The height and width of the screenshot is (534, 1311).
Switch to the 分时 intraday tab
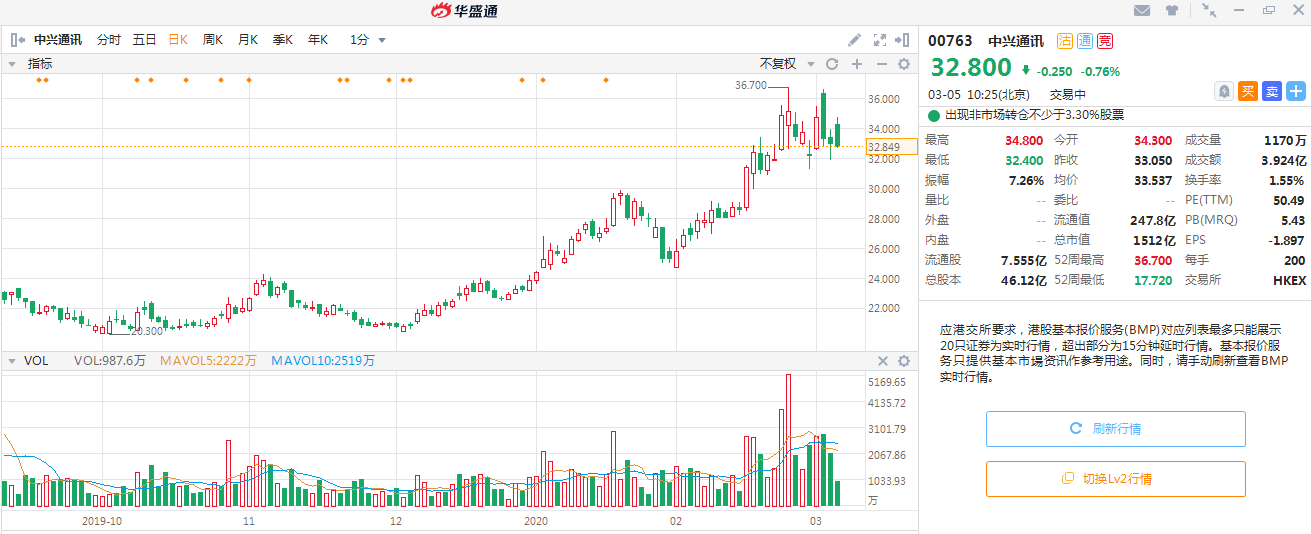[x=108, y=40]
